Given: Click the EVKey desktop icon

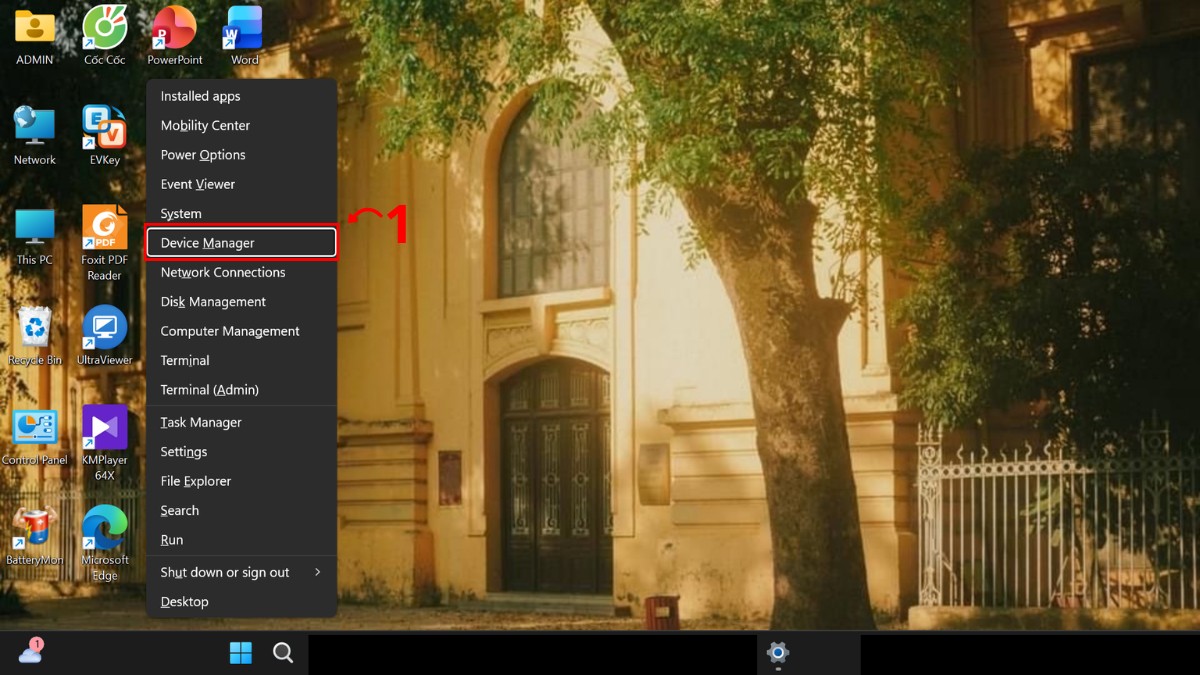Looking at the screenshot, I should [104, 135].
